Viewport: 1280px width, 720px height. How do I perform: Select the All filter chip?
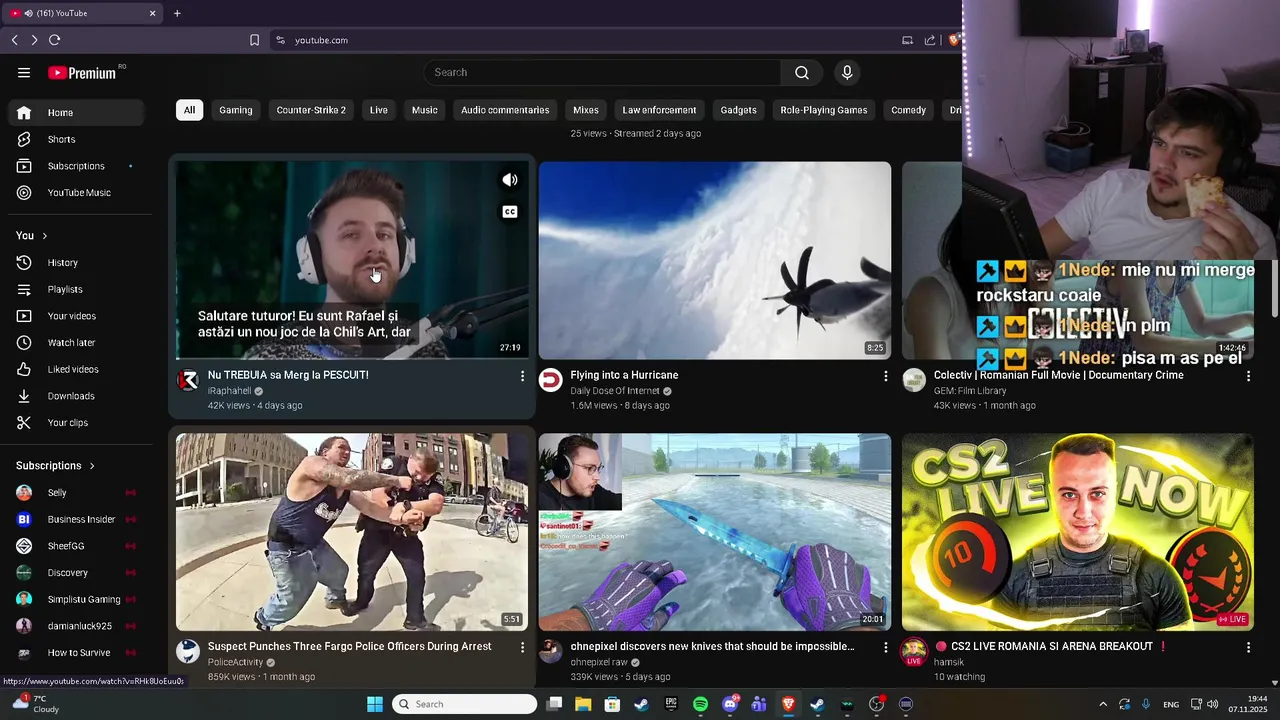pyautogui.click(x=189, y=110)
